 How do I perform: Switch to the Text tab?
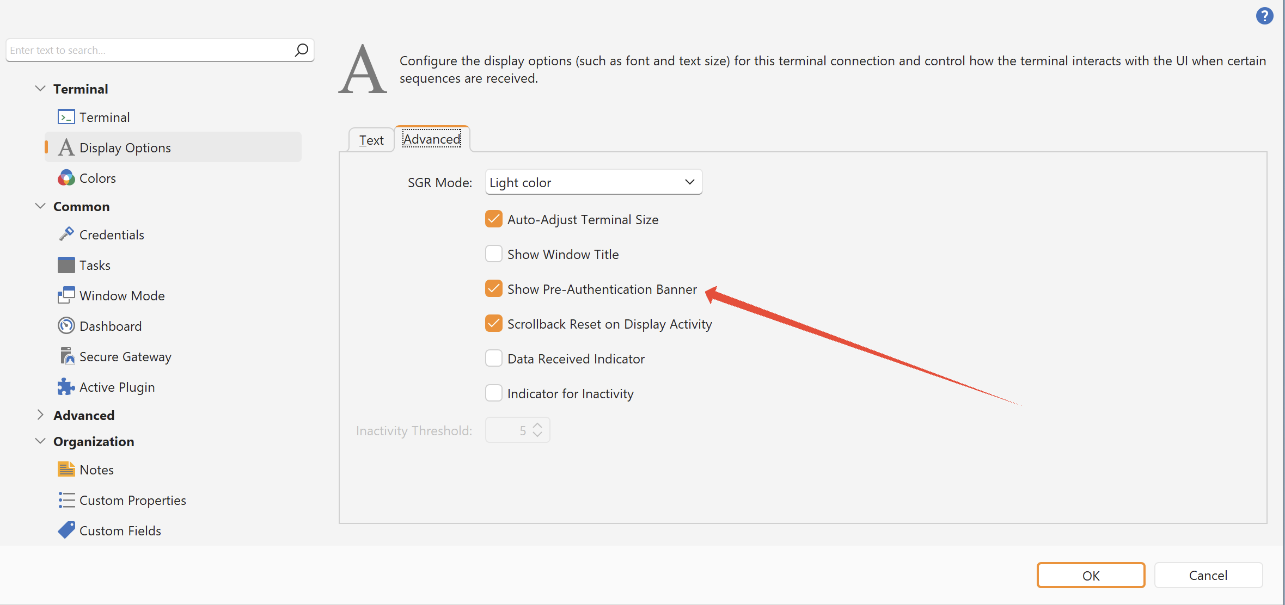371,140
